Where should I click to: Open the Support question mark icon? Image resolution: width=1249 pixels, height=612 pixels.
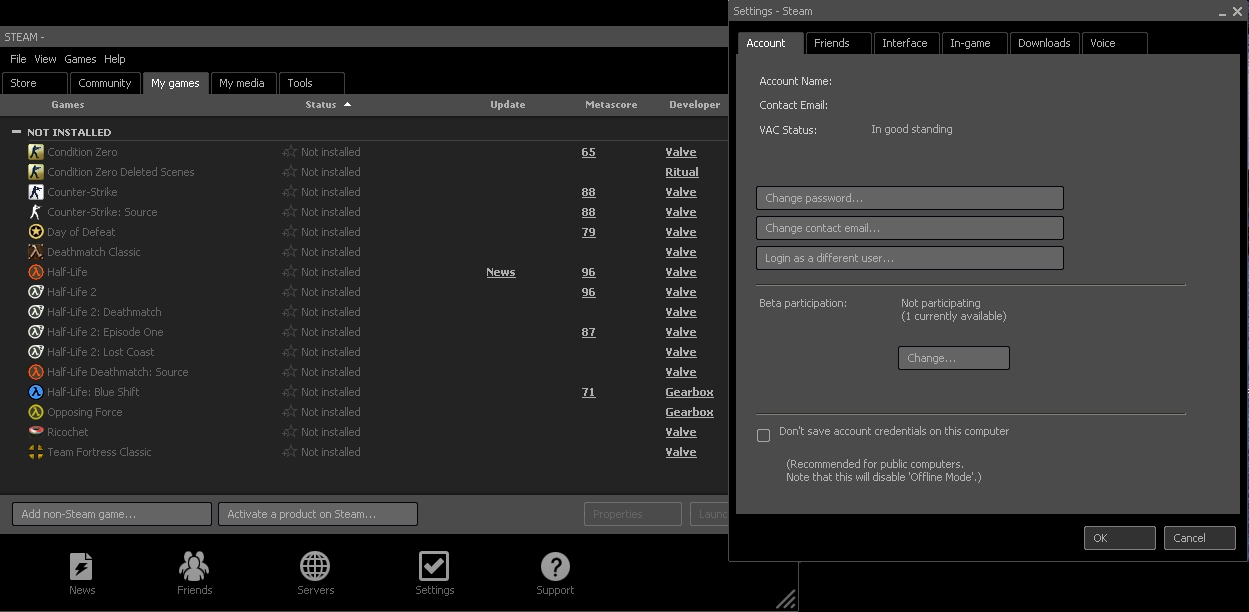tap(555, 567)
